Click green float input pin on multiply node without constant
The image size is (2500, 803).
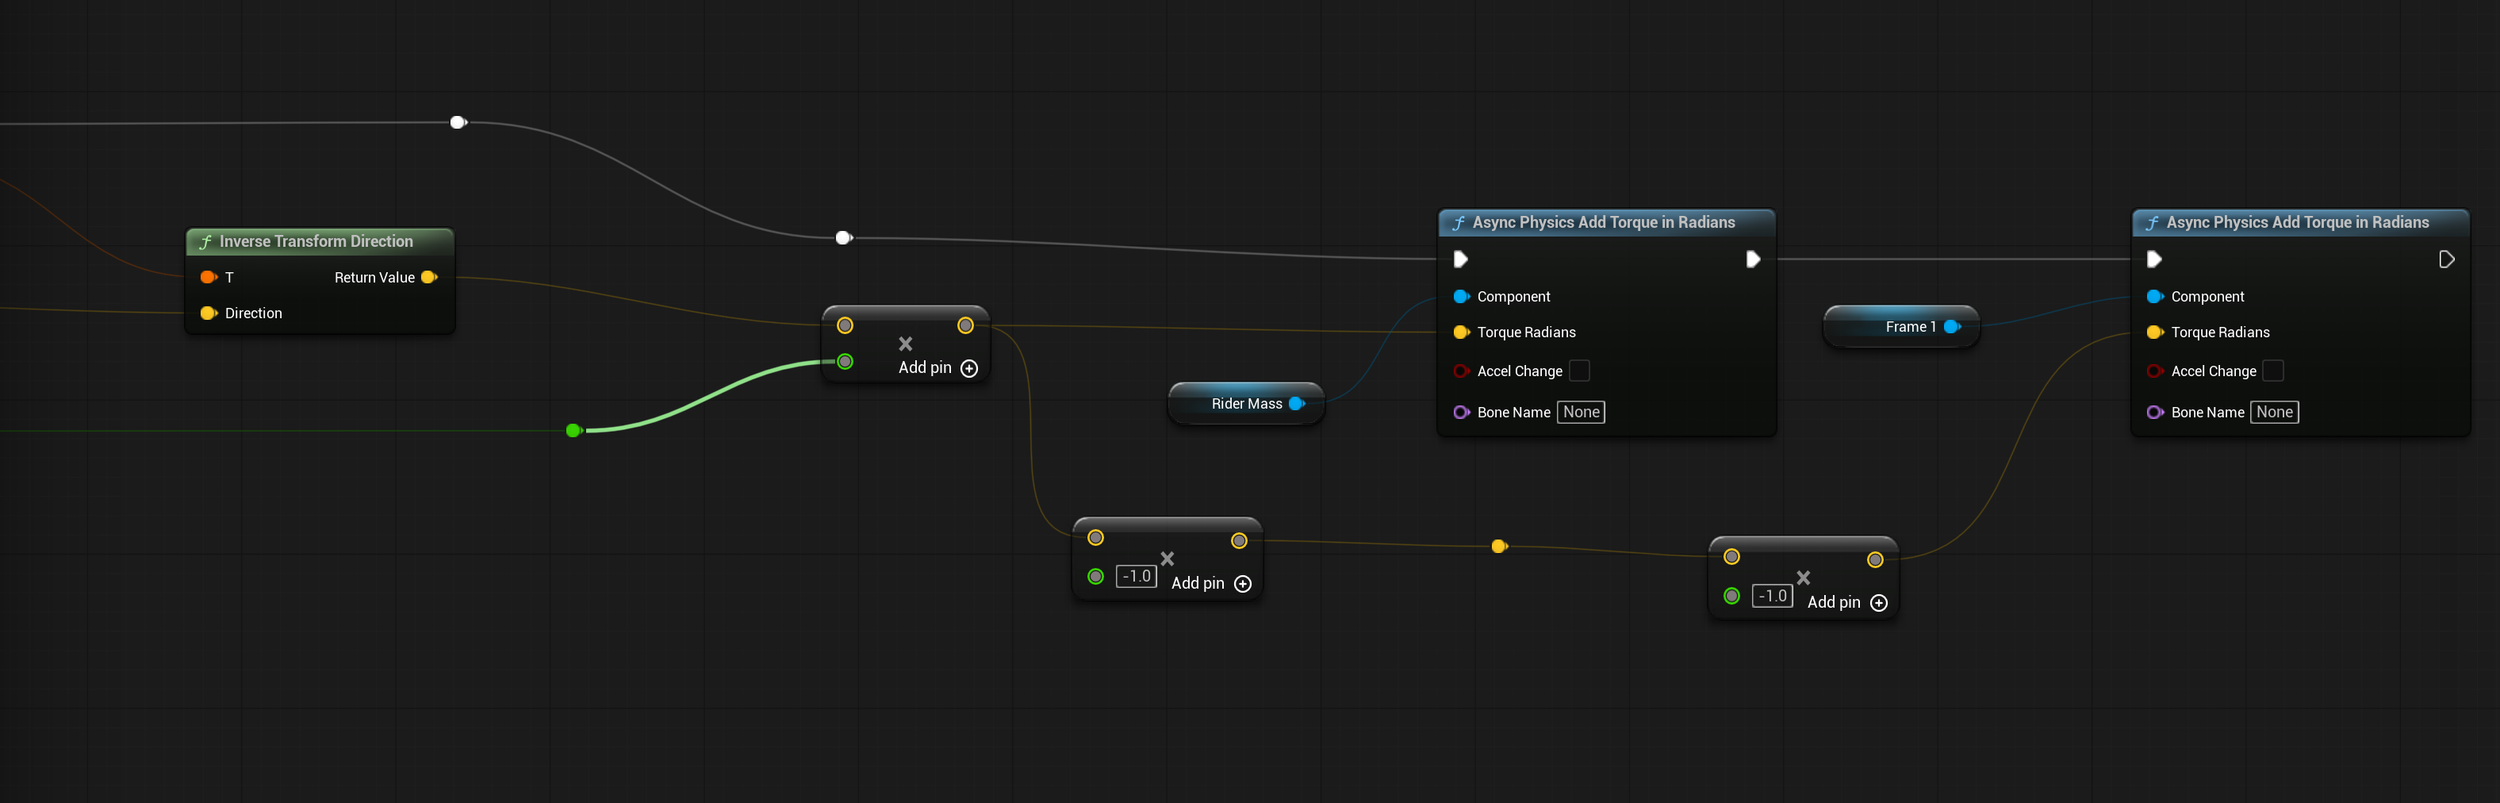click(845, 361)
